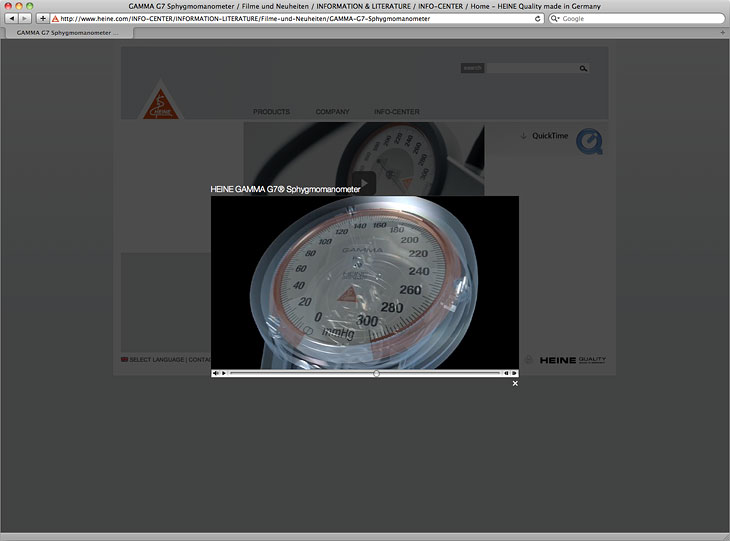Click the background video play button
The height and width of the screenshot is (541, 730).
[x=364, y=183]
